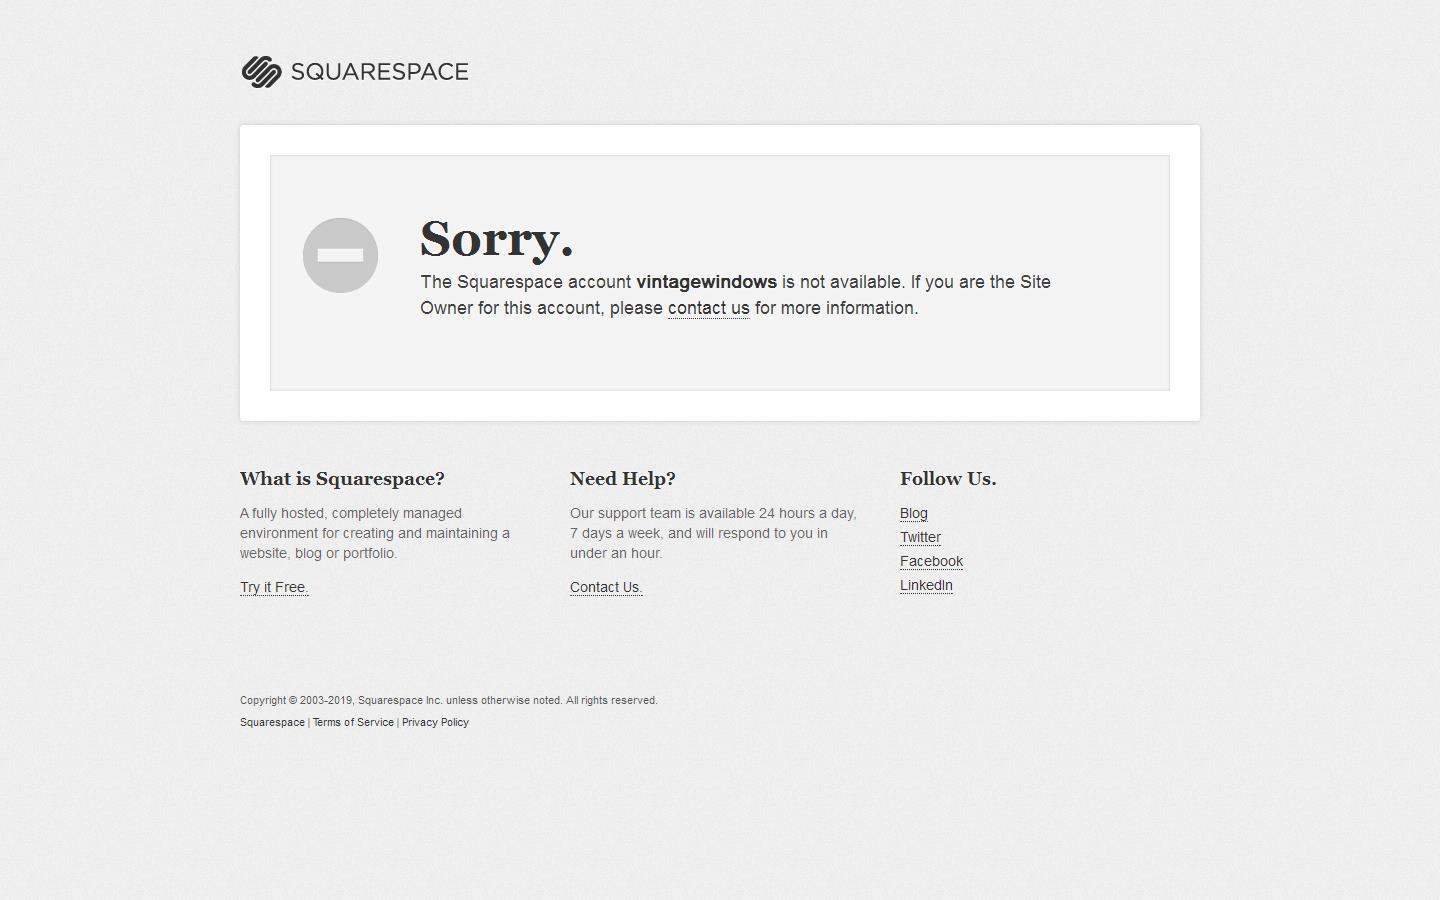
Task: Click the Squarespace link in the footer
Action: point(272,722)
